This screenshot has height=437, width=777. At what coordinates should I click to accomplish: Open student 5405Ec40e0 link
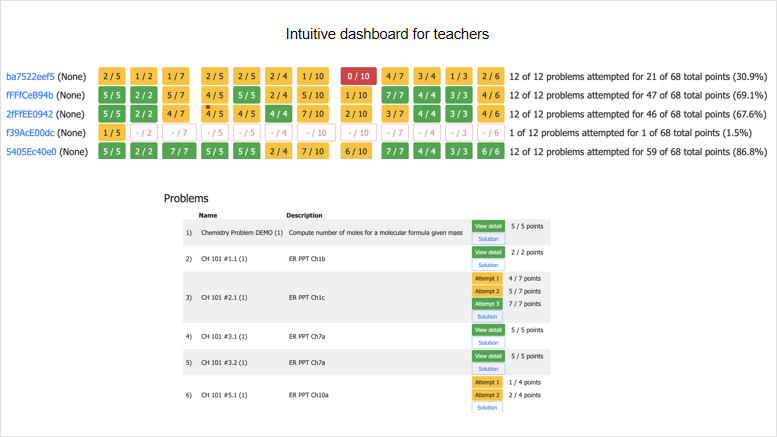click(30, 152)
